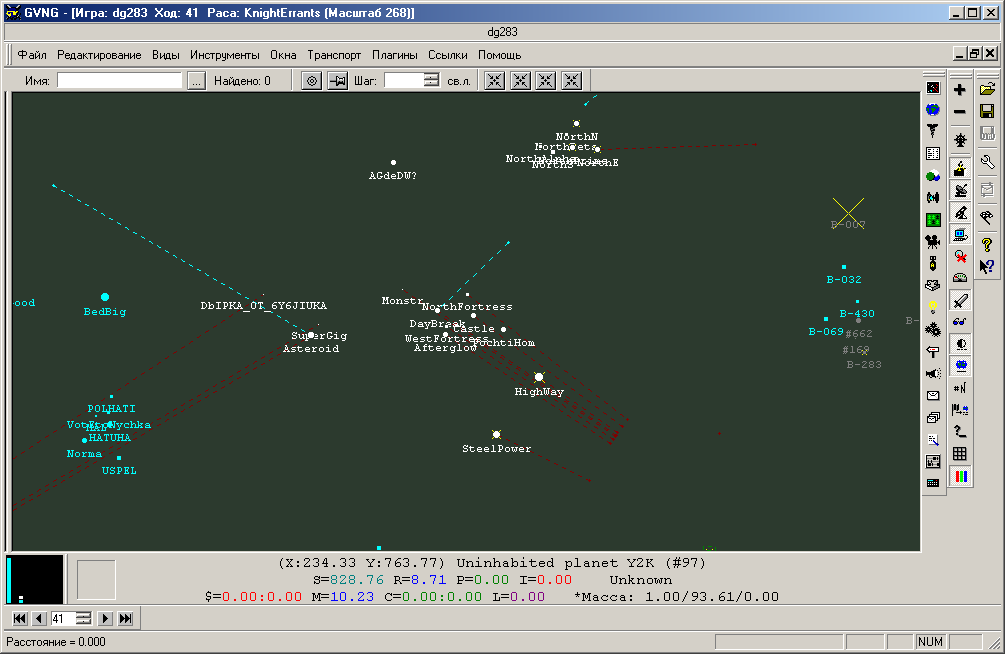Open the Плагины menu
Viewport: 1005px width, 654px height.
click(394, 55)
